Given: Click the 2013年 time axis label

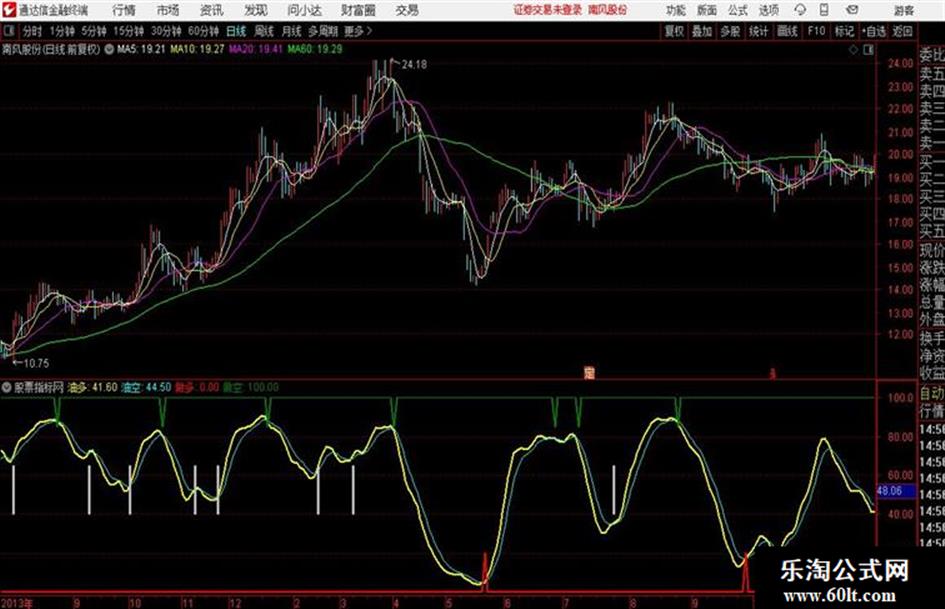Looking at the screenshot, I should (17, 603).
